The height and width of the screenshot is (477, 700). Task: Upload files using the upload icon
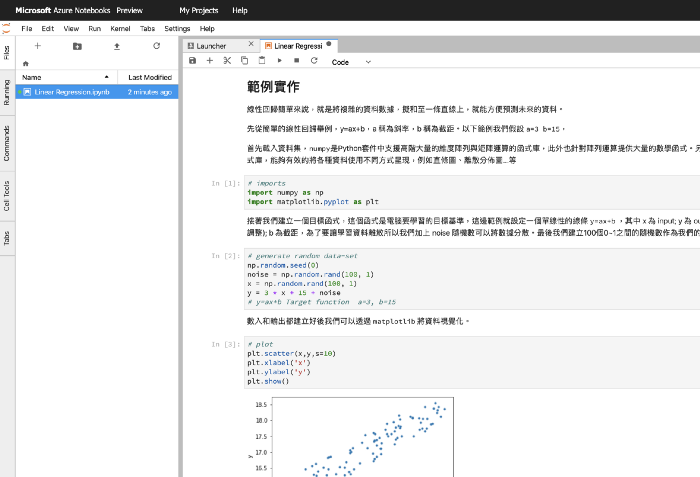pyautogui.click(x=117, y=46)
